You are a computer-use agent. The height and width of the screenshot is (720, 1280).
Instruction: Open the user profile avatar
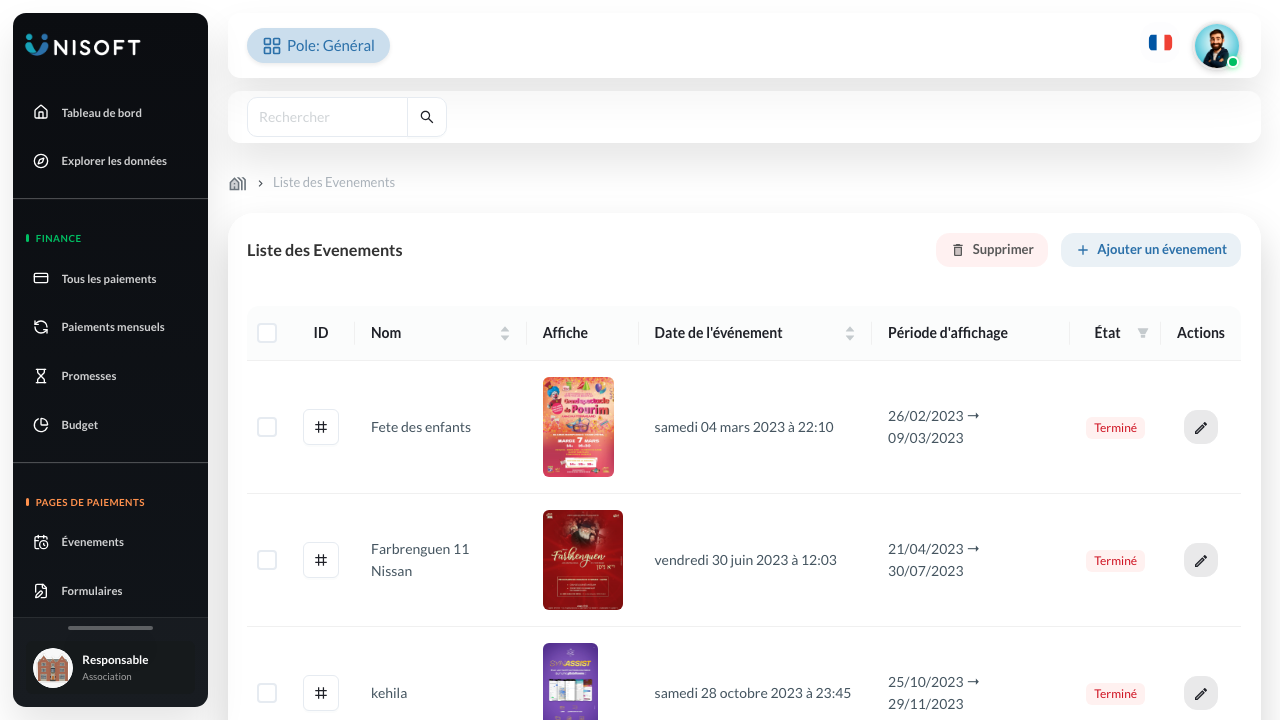click(1217, 46)
